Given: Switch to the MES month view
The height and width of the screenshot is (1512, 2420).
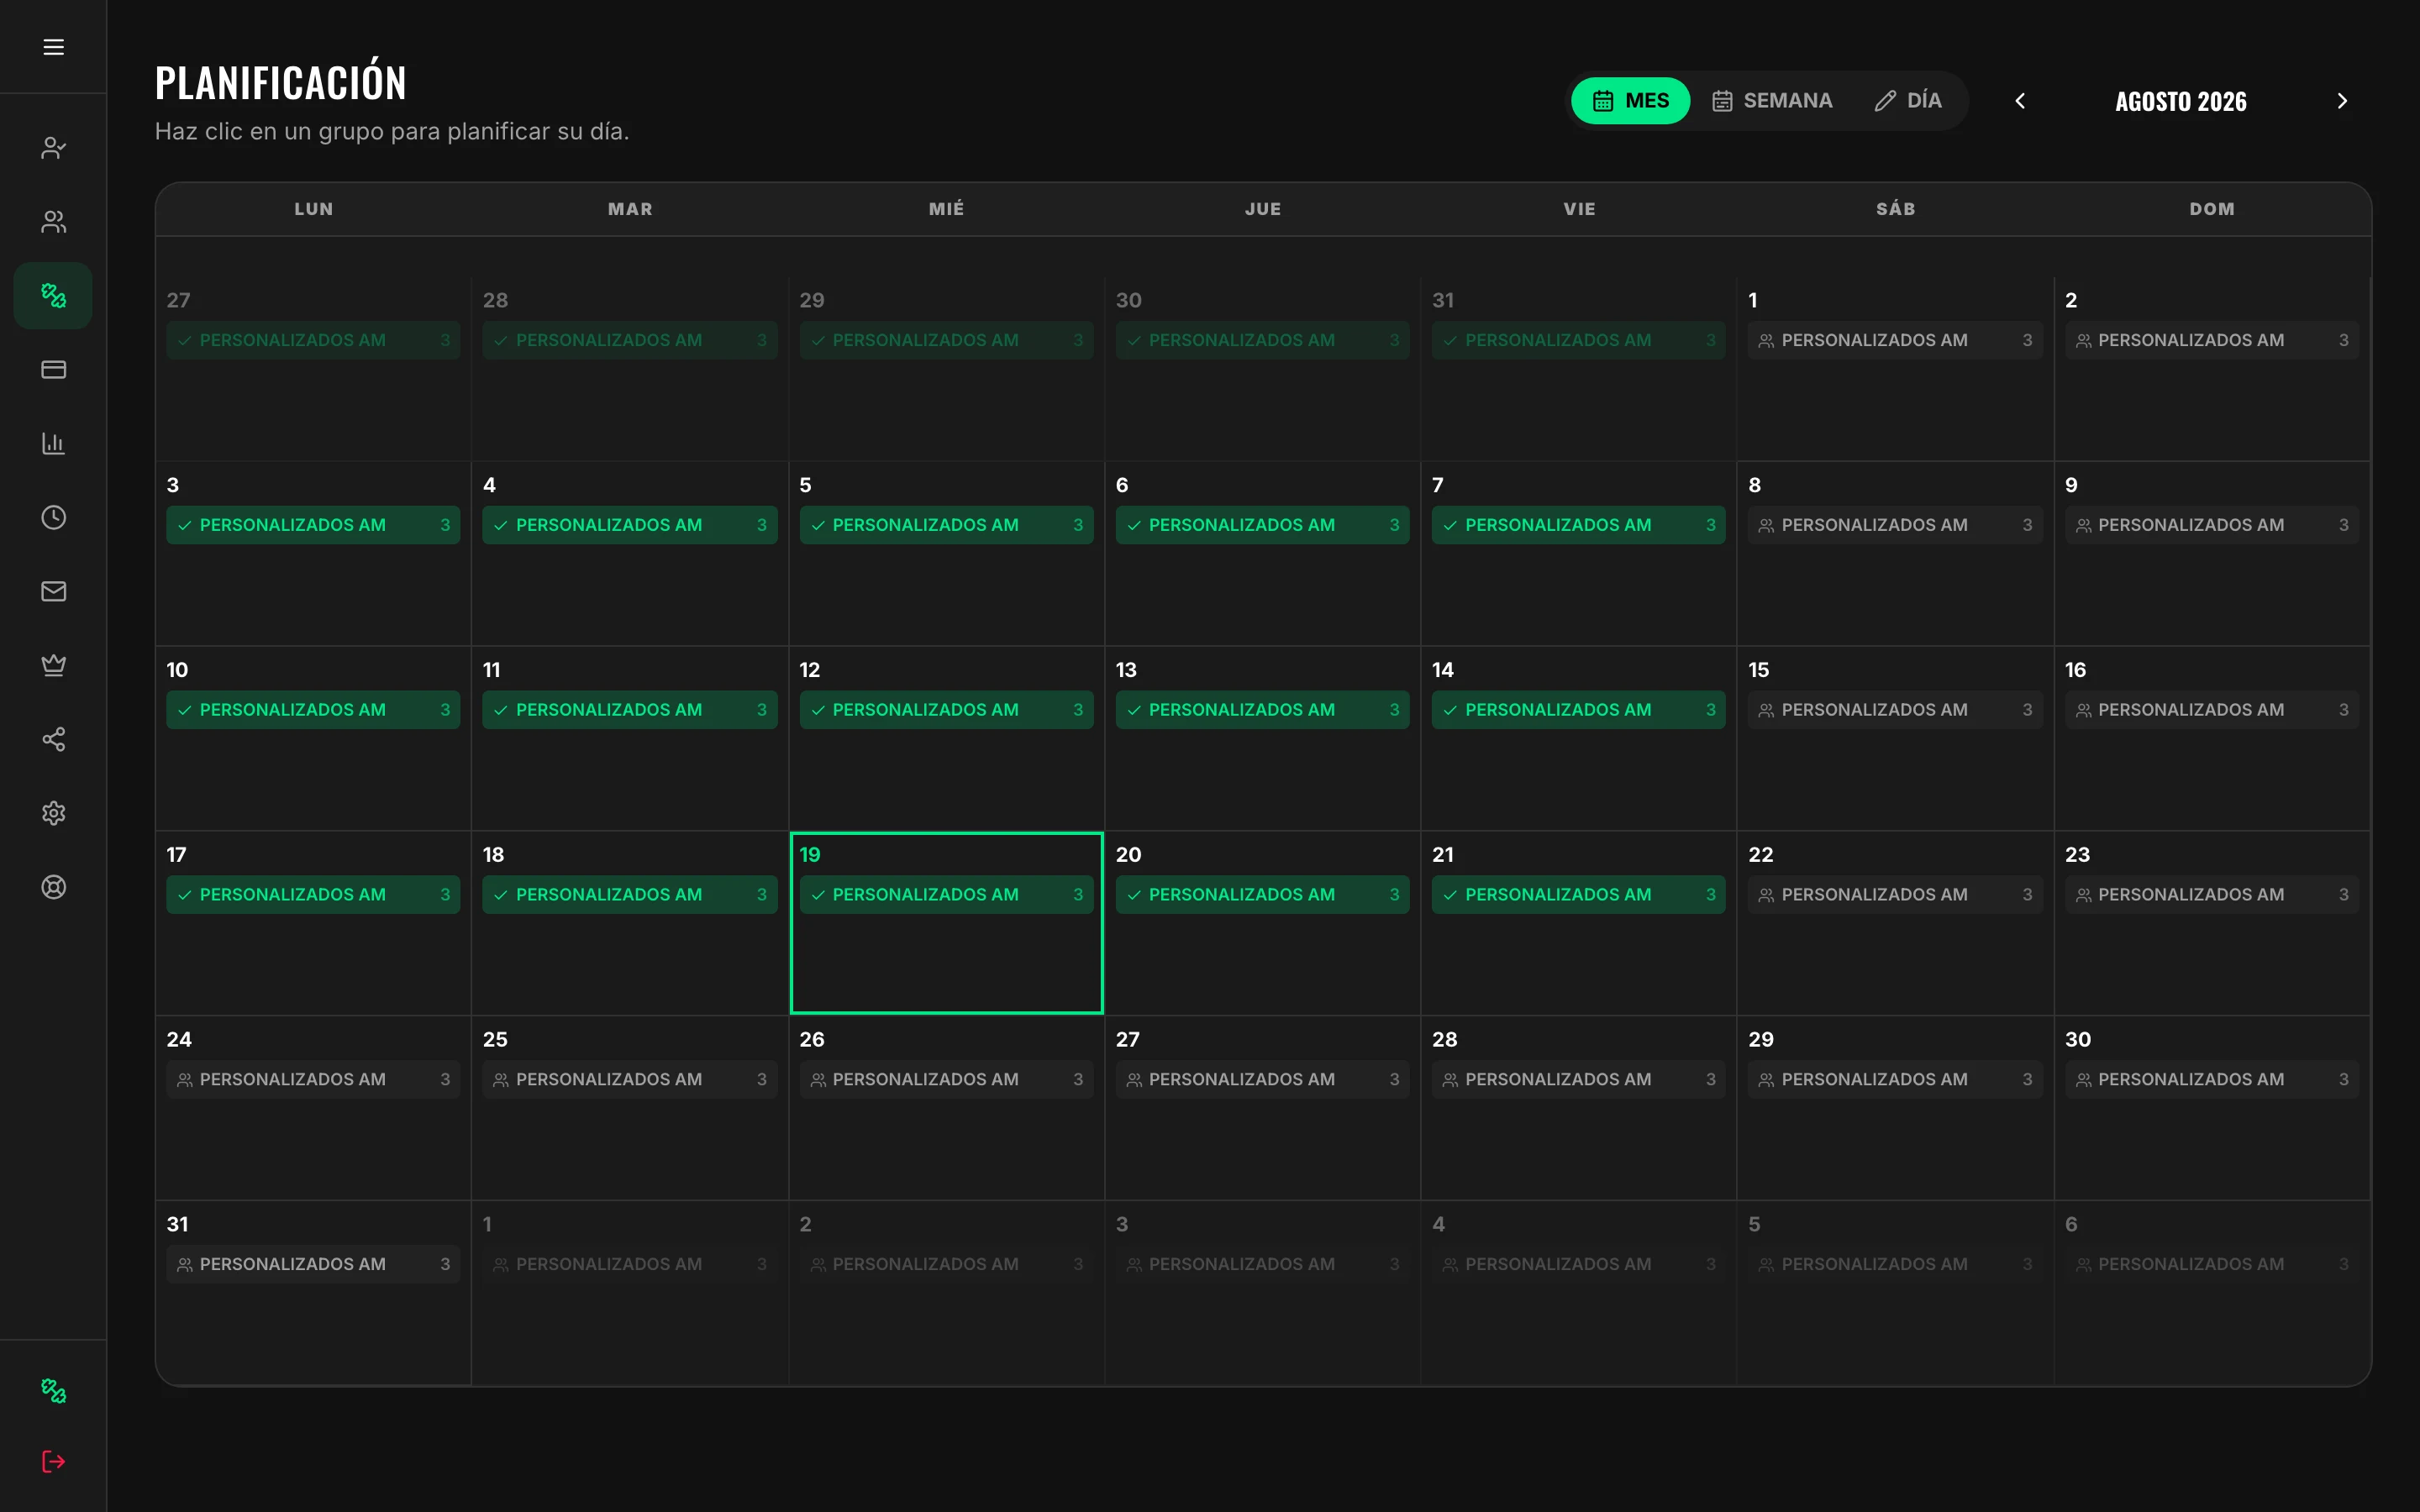Looking at the screenshot, I should click(x=1630, y=101).
